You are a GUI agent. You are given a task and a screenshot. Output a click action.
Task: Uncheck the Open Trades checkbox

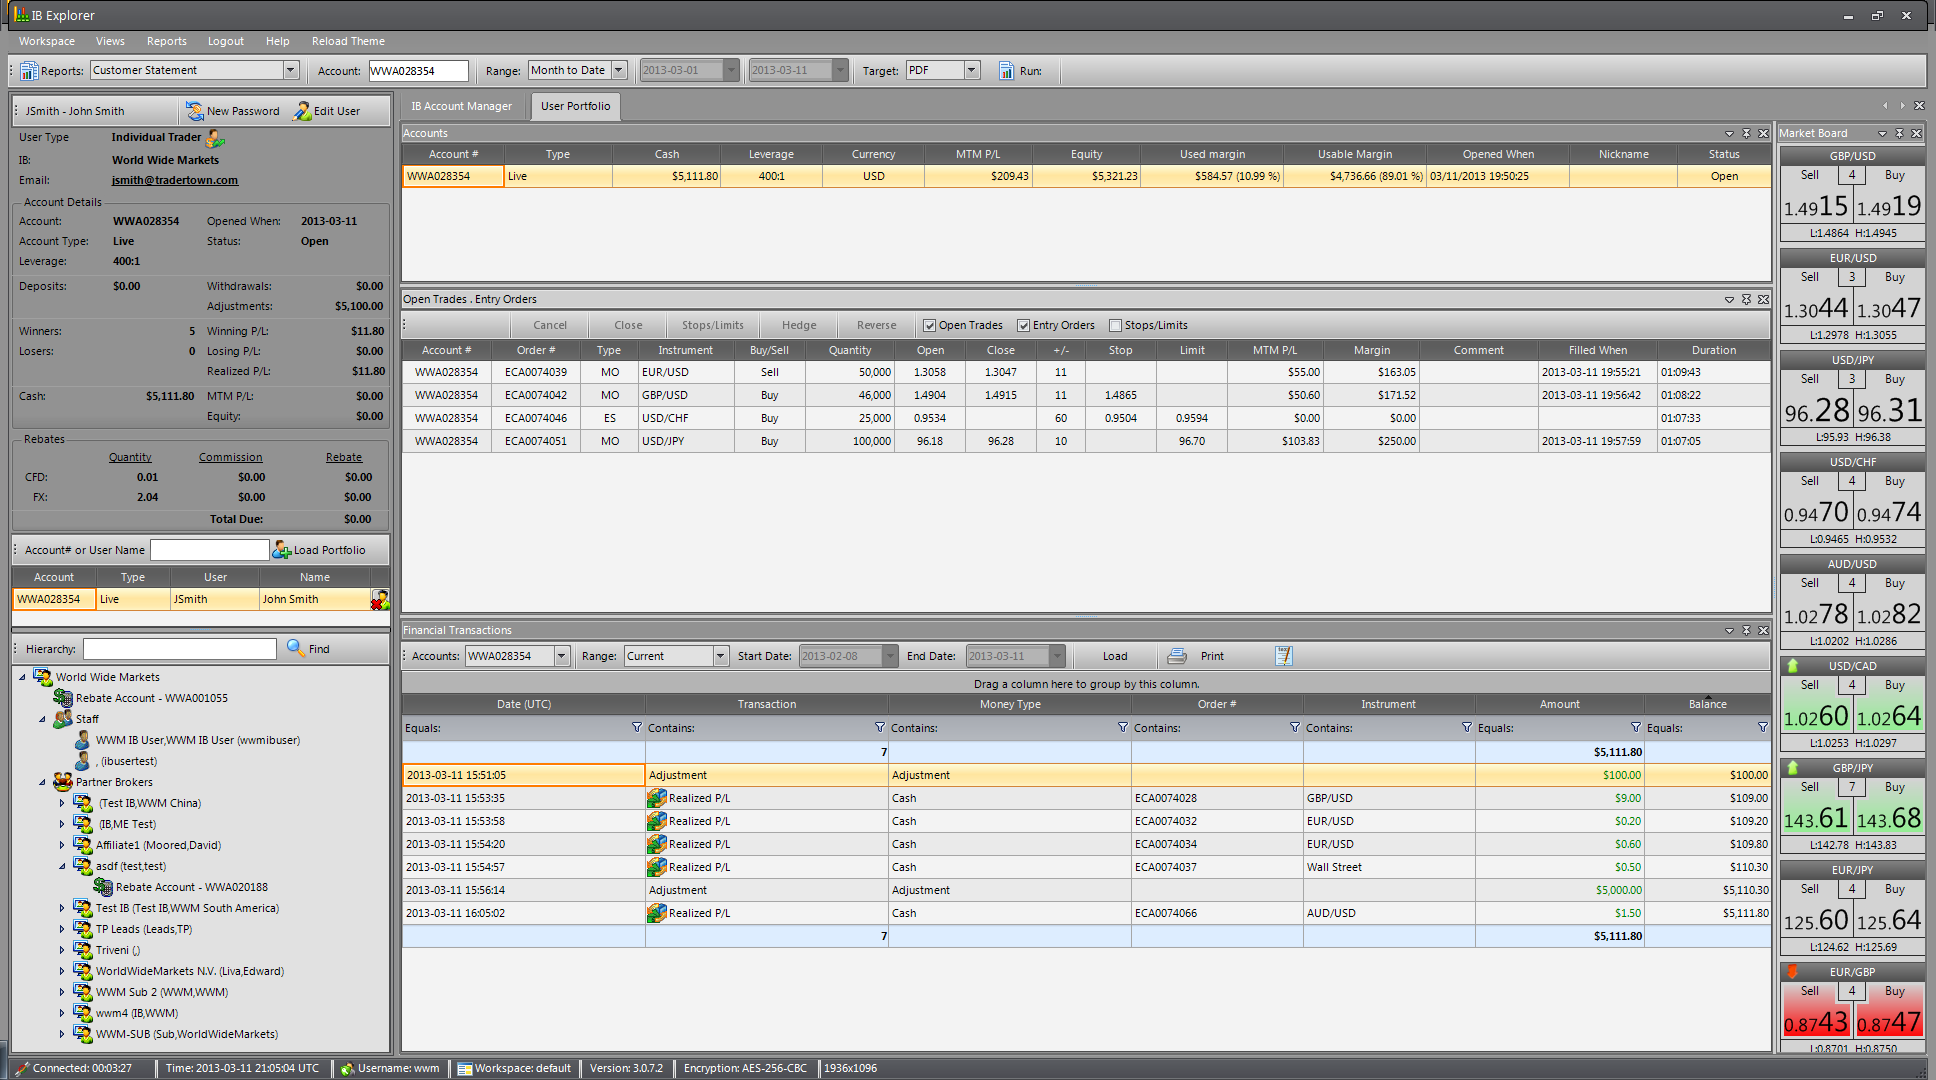[930, 325]
